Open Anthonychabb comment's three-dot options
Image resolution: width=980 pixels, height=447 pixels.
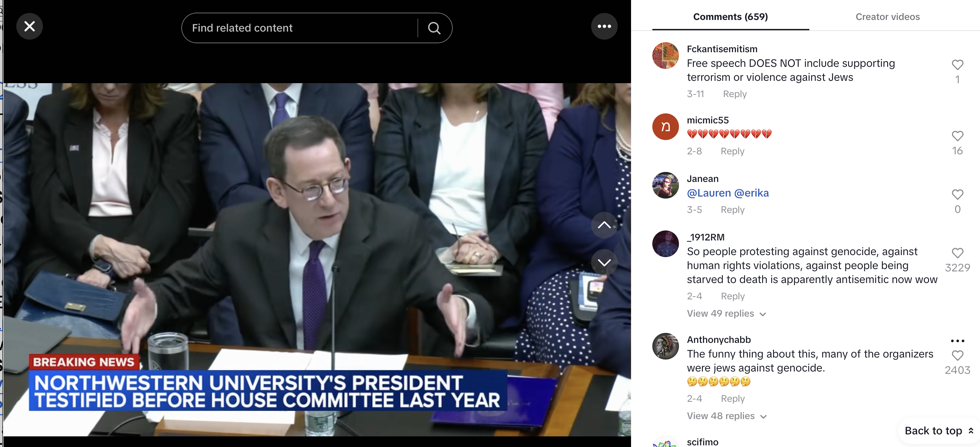[x=957, y=341]
